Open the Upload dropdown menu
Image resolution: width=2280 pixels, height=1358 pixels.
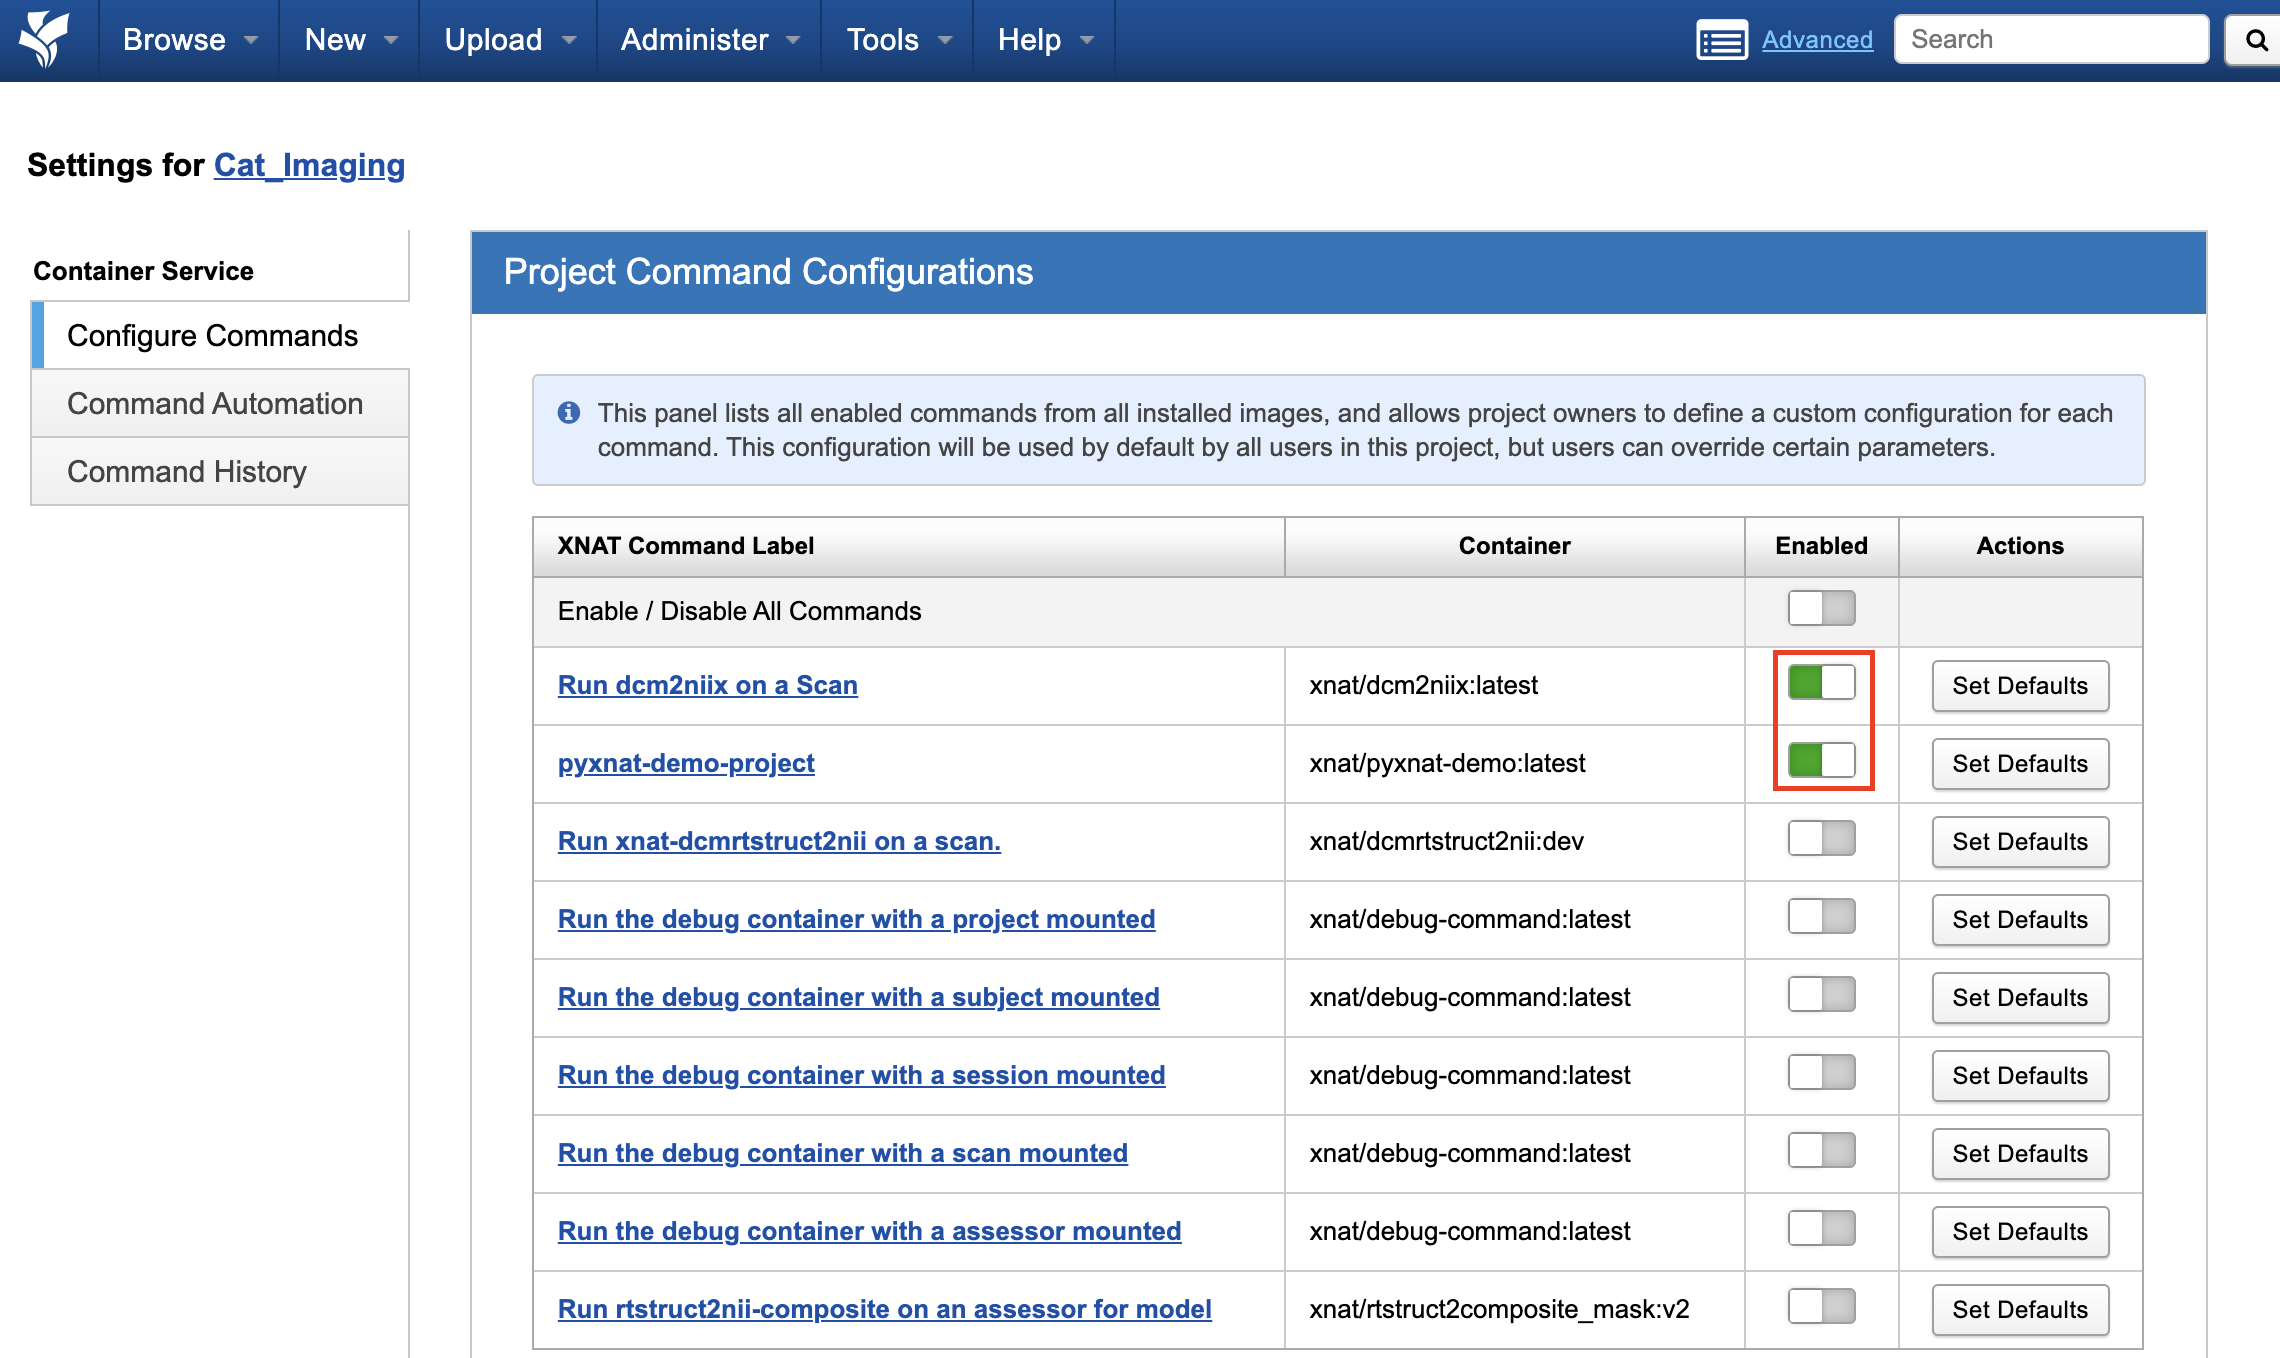coord(508,40)
